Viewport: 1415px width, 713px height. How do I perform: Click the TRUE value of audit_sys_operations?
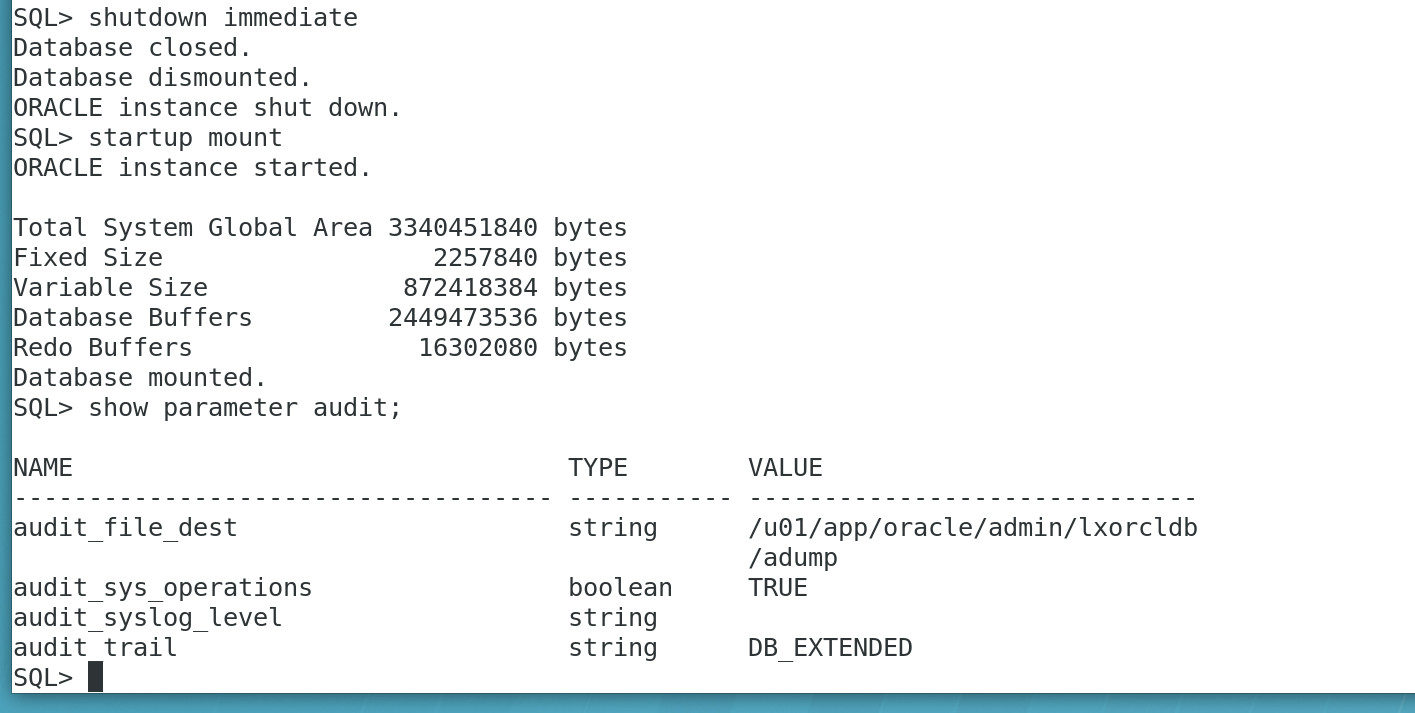778,588
